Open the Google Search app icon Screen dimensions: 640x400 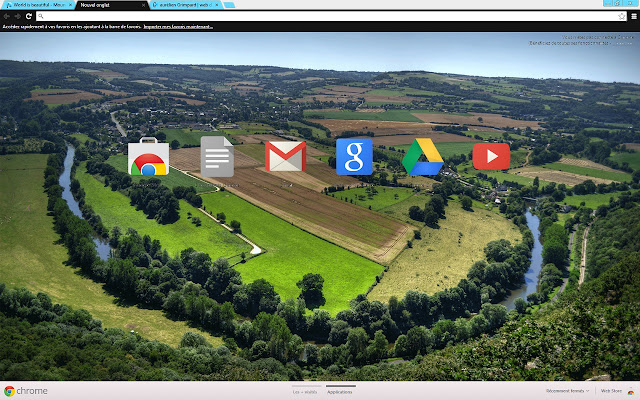point(354,156)
